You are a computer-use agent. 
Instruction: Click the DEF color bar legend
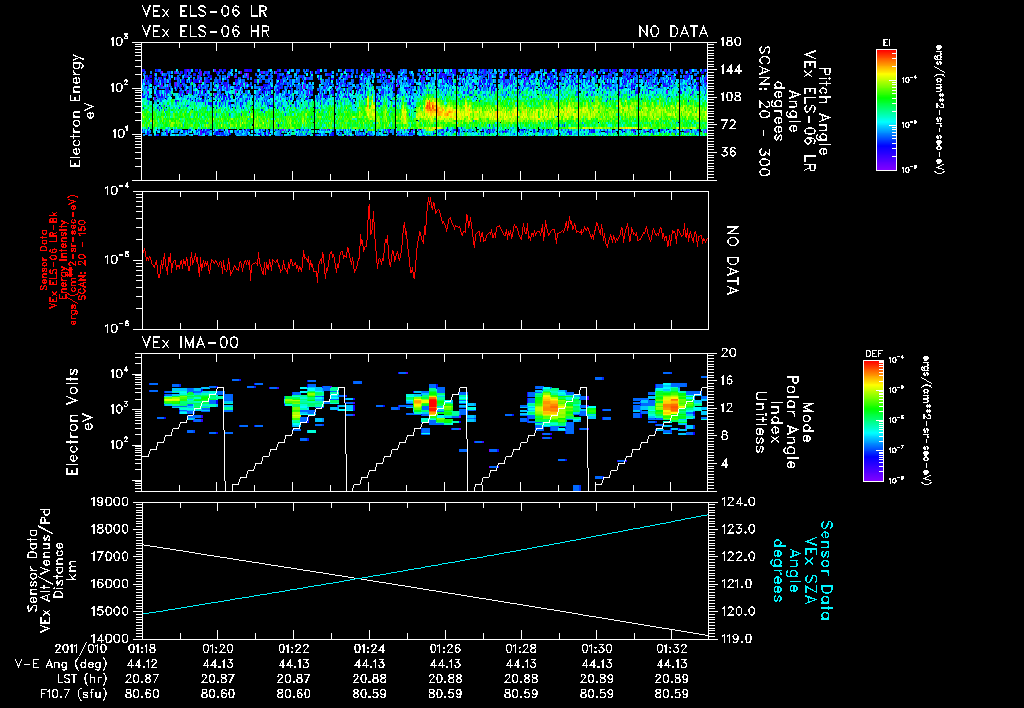pos(873,421)
